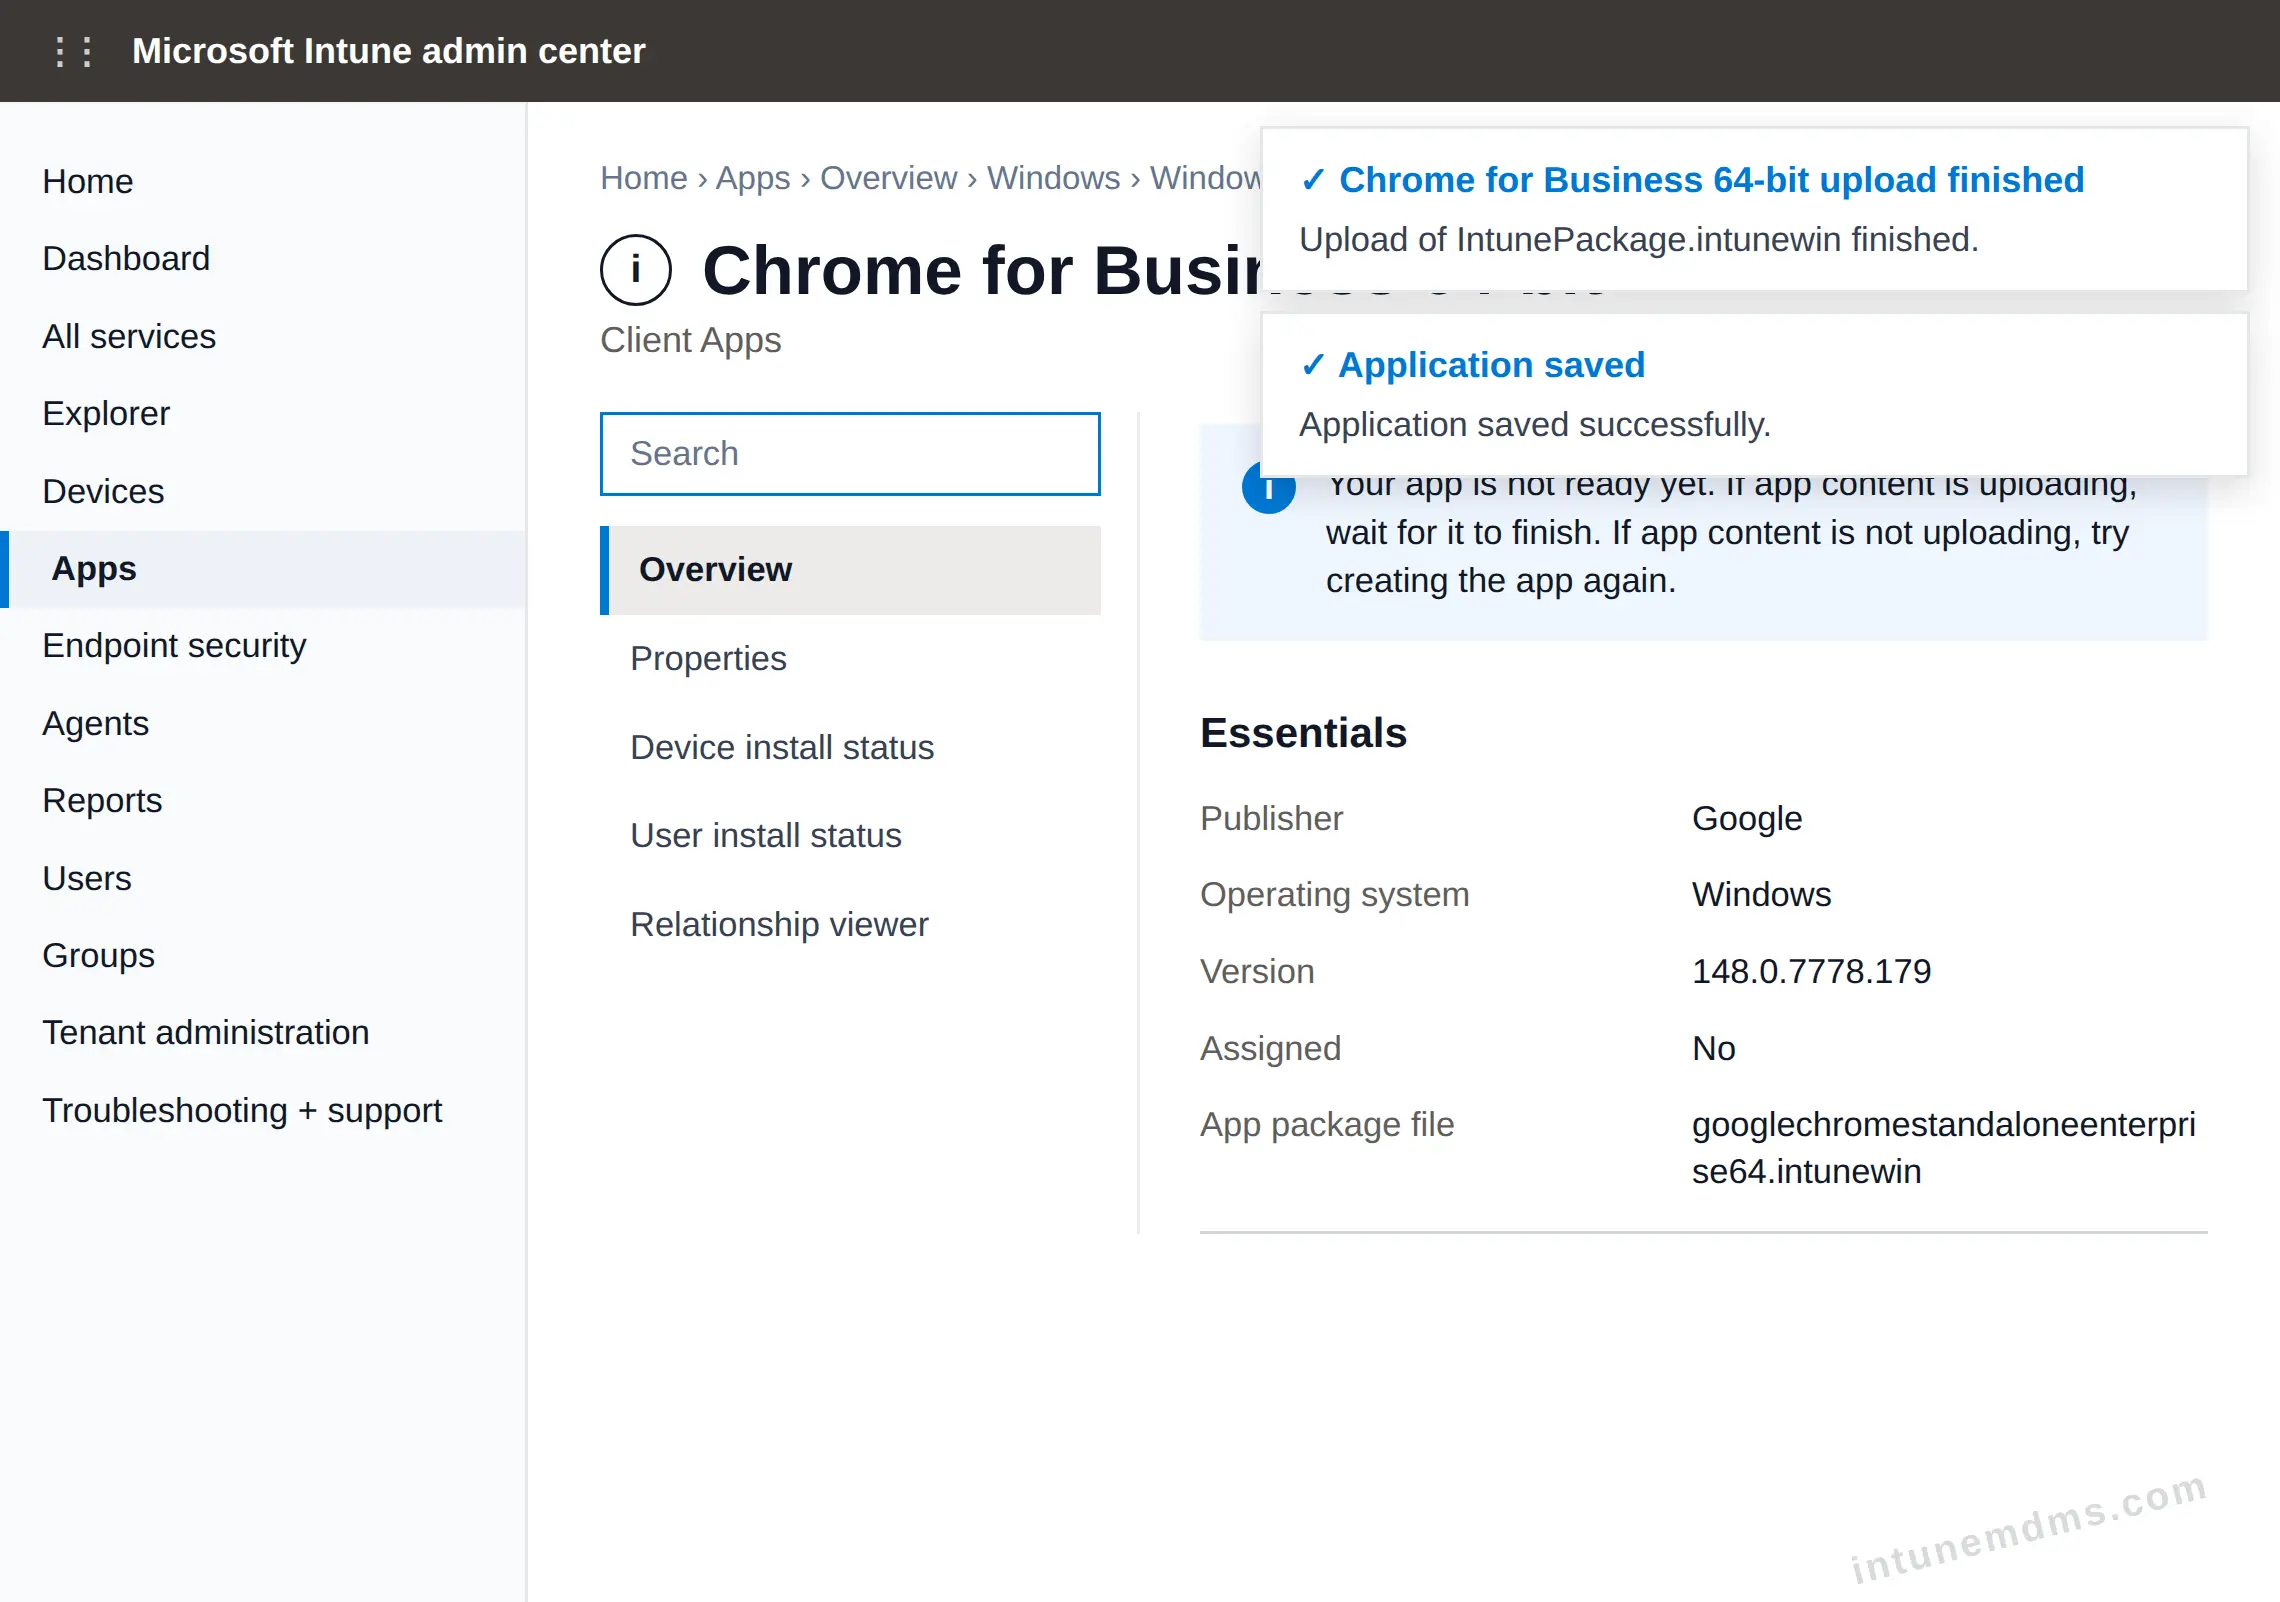Click the Google publisher value
The width and height of the screenshot is (2280, 1602).
click(x=1747, y=819)
